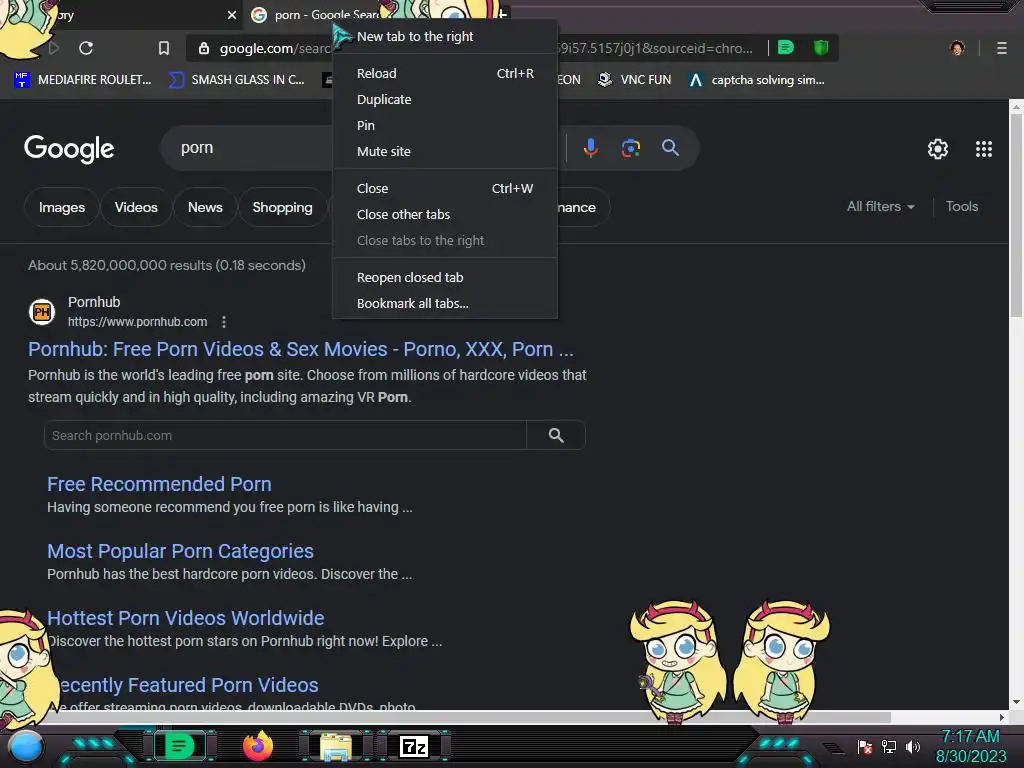Filter results by Videos
This screenshot has height=768, width=1024.
(x=136, y=207)
